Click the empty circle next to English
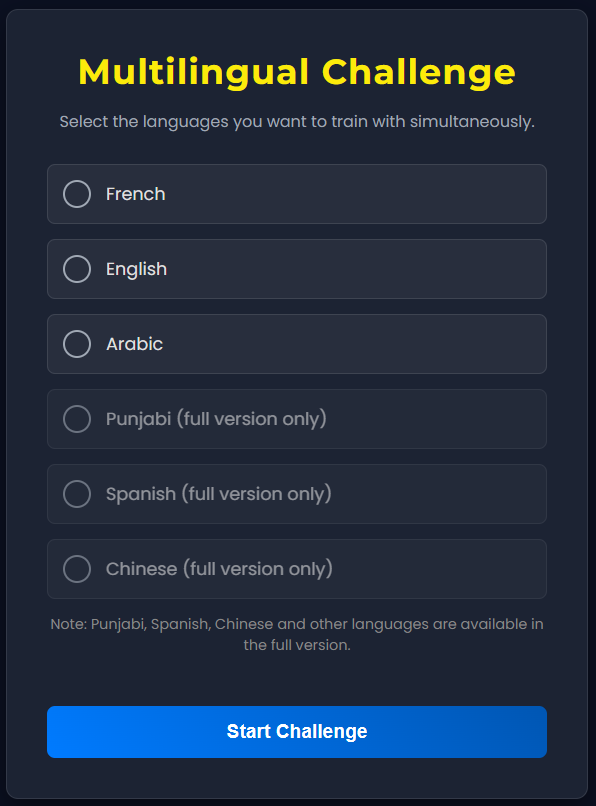 pos(77,269)
